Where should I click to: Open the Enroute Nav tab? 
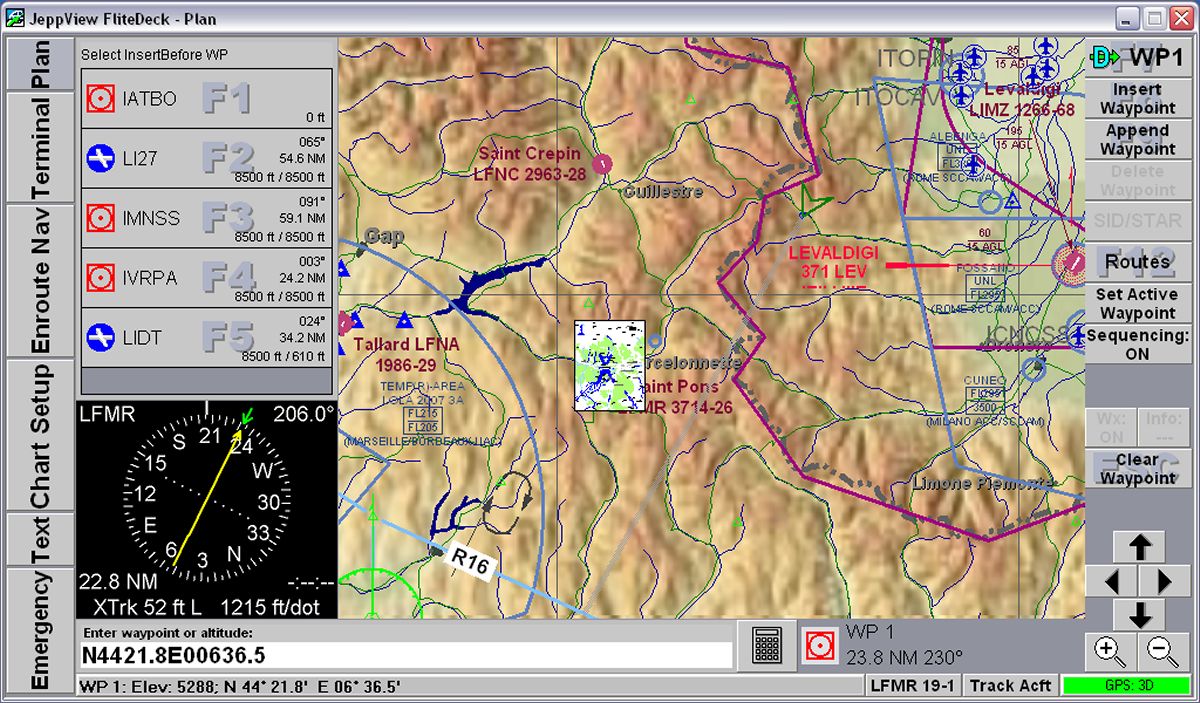pyautogui.click(x=41, y=281)
